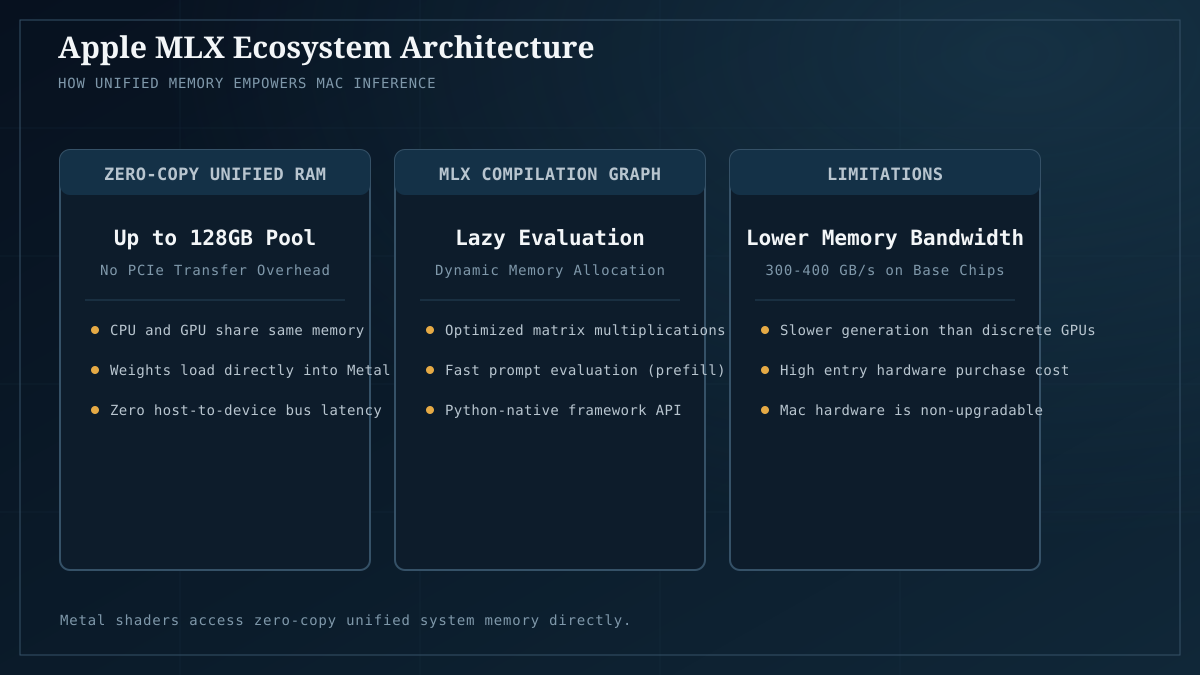Select the 'MLX Compilation Graph' card header
Screen dimensions: 1200x675
550,174
